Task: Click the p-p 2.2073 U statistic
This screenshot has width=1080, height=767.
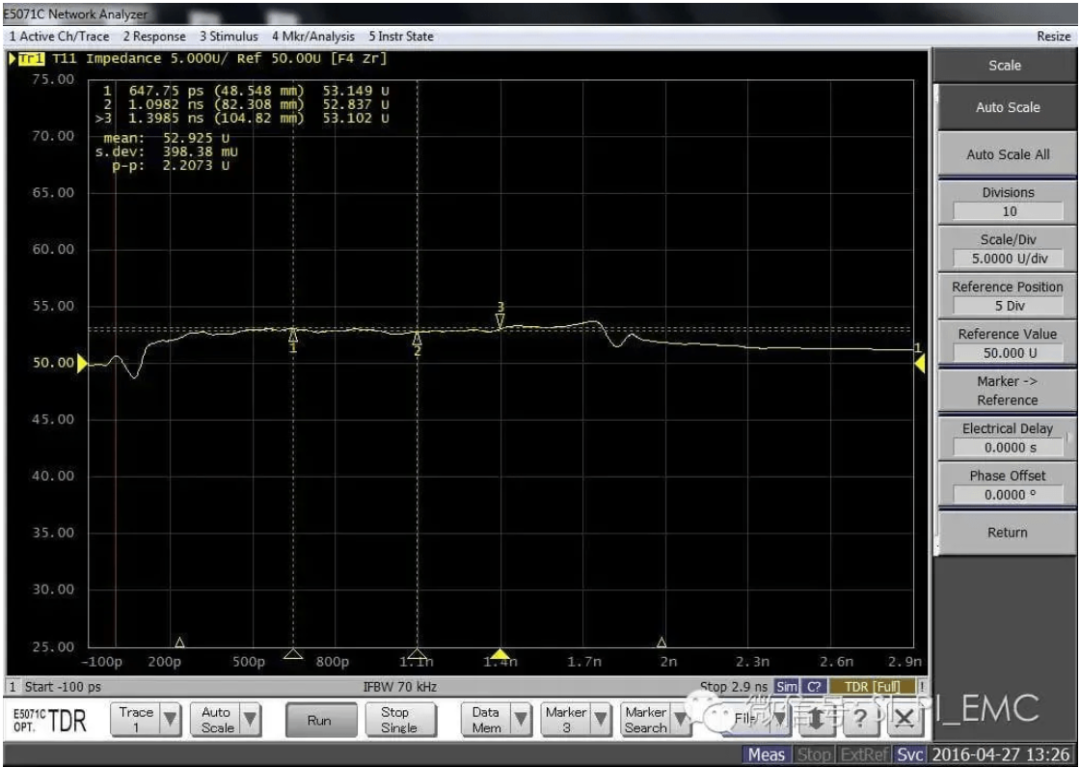Action: click(170, 166)
